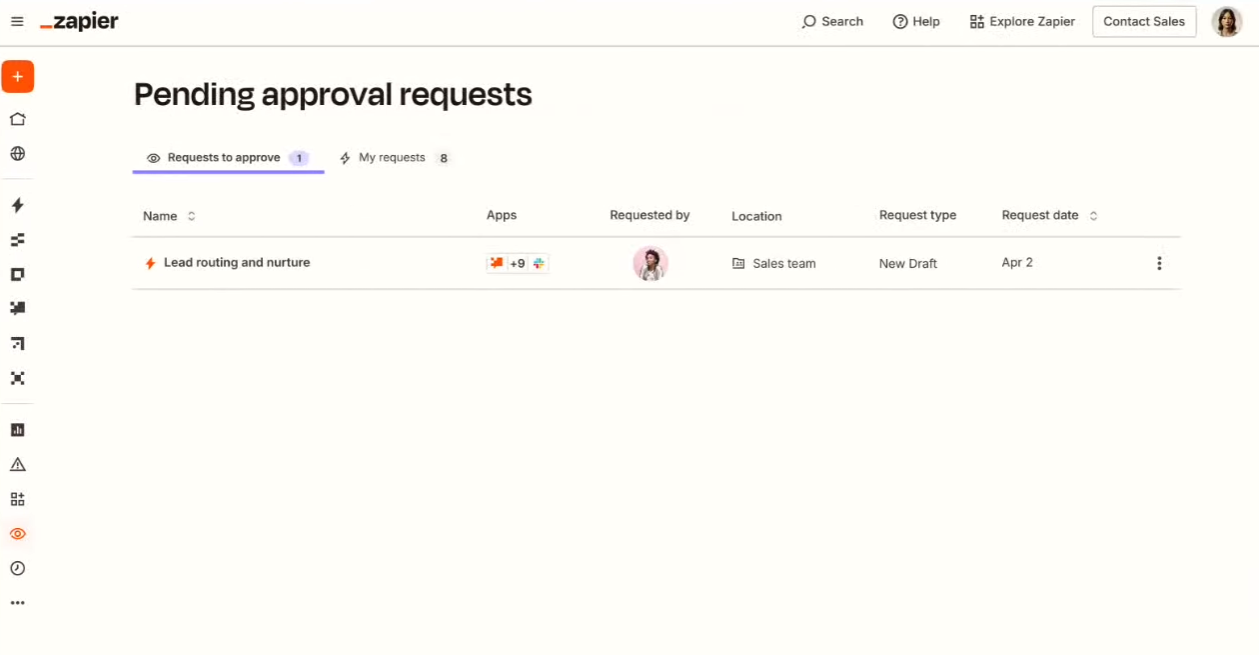Open the Help question-mark icon
The width and height of the screenshot is (1259, 655).
[915, 21]
